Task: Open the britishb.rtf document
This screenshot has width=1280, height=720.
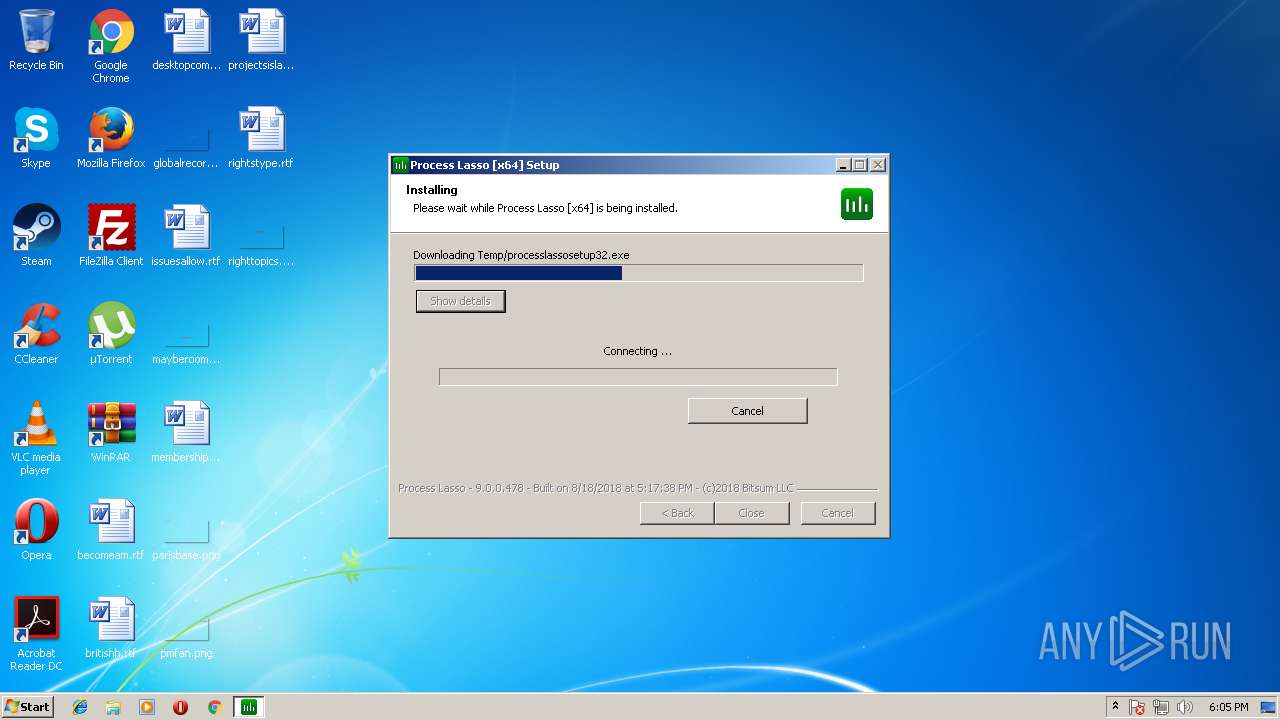Action: point(111,629)
